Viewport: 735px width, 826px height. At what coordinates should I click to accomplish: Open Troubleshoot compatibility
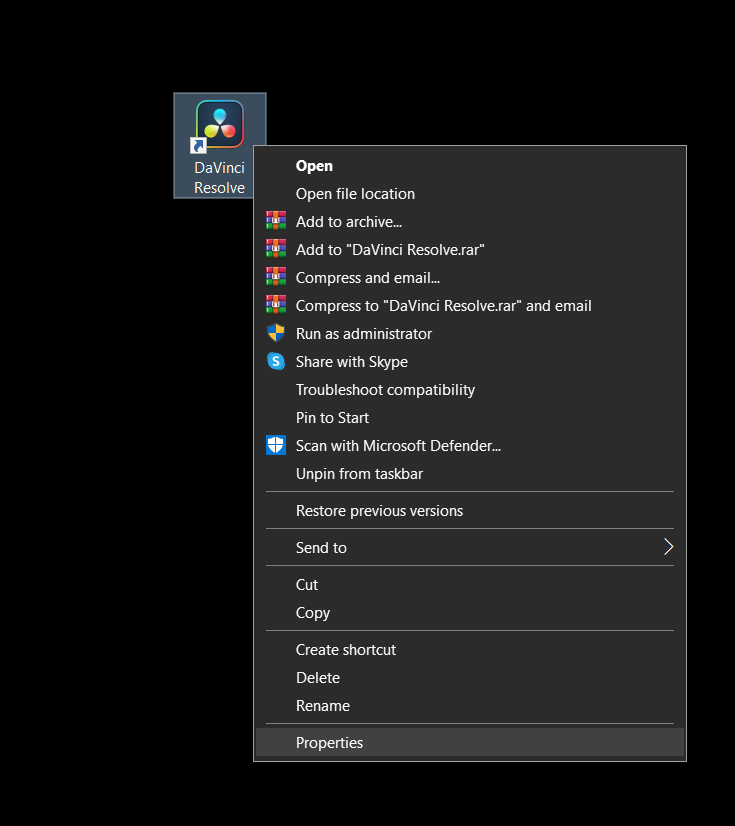[470, 390]
